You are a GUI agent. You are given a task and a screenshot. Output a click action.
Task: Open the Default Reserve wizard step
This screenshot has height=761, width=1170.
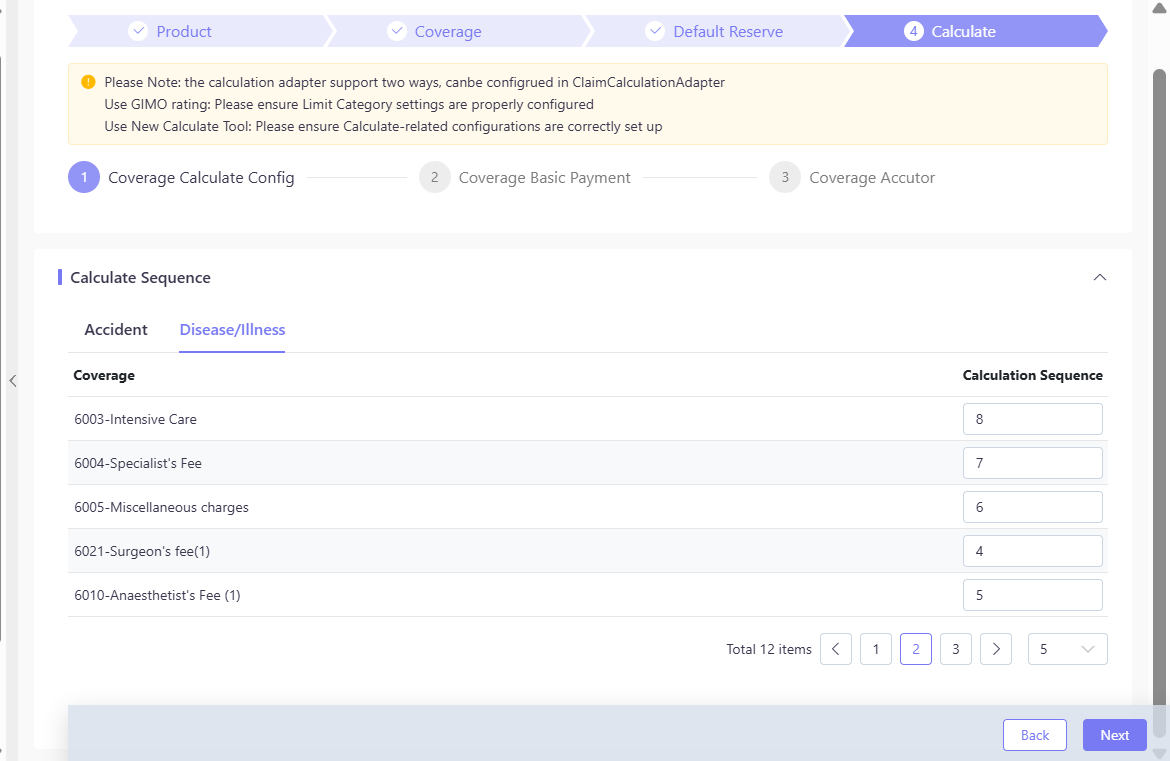click(x=715, y=31)
